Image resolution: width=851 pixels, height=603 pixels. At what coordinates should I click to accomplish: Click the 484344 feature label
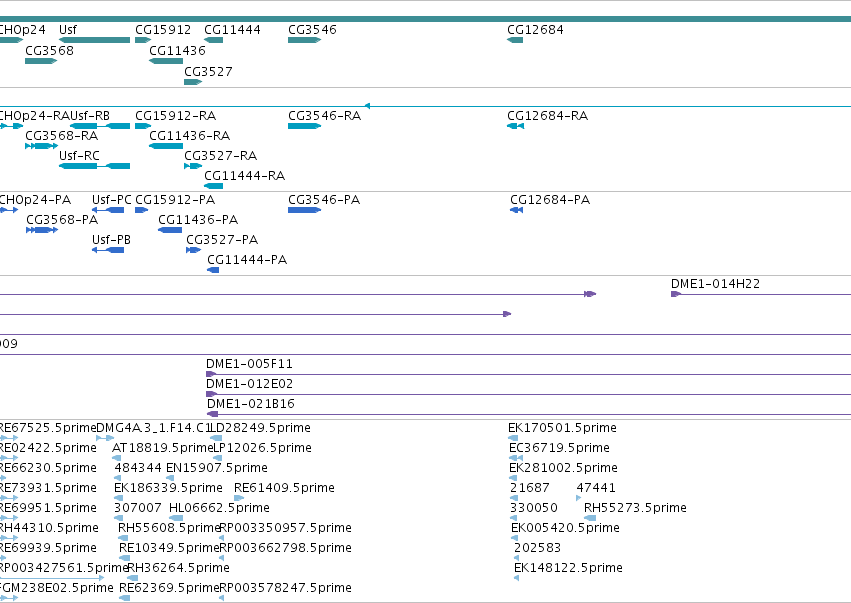(138, 468)
